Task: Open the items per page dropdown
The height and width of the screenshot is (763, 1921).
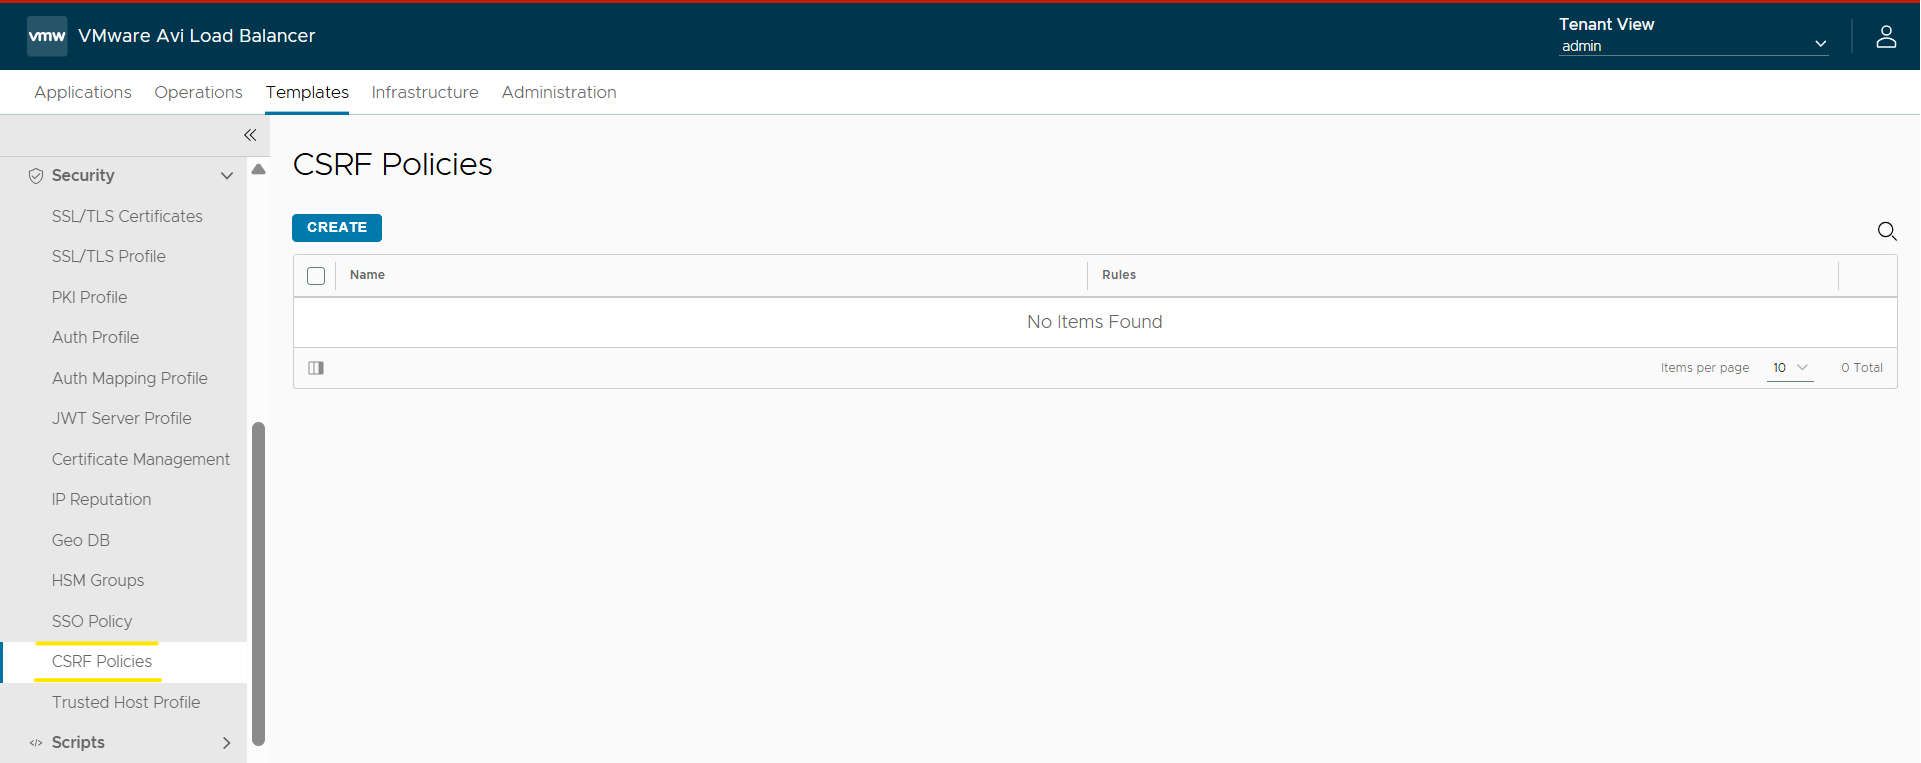Action: coord(1790,368)
